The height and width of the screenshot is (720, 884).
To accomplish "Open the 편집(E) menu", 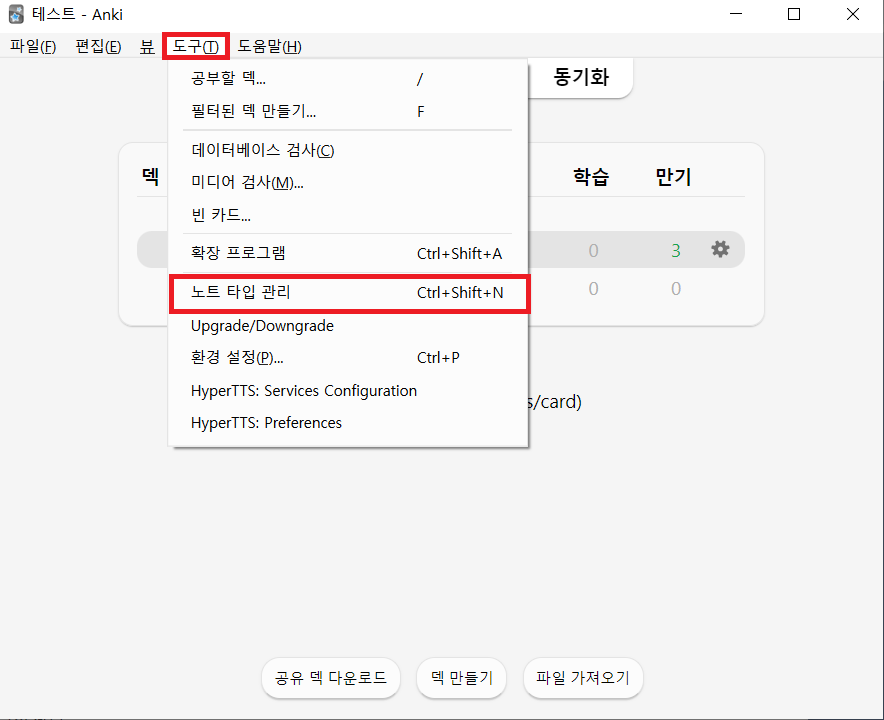I will [99, 46].
